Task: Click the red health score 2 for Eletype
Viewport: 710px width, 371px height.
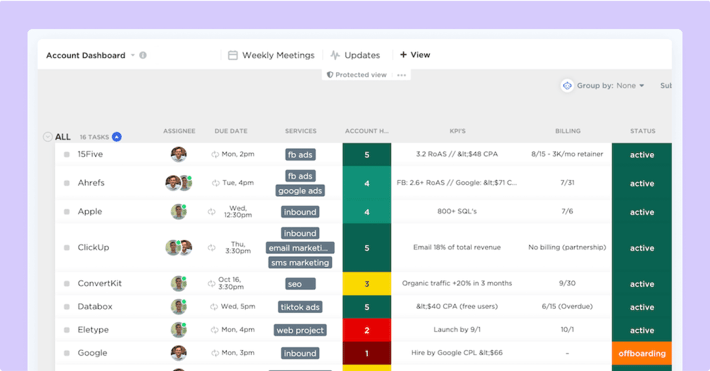Action: (367, 330)
